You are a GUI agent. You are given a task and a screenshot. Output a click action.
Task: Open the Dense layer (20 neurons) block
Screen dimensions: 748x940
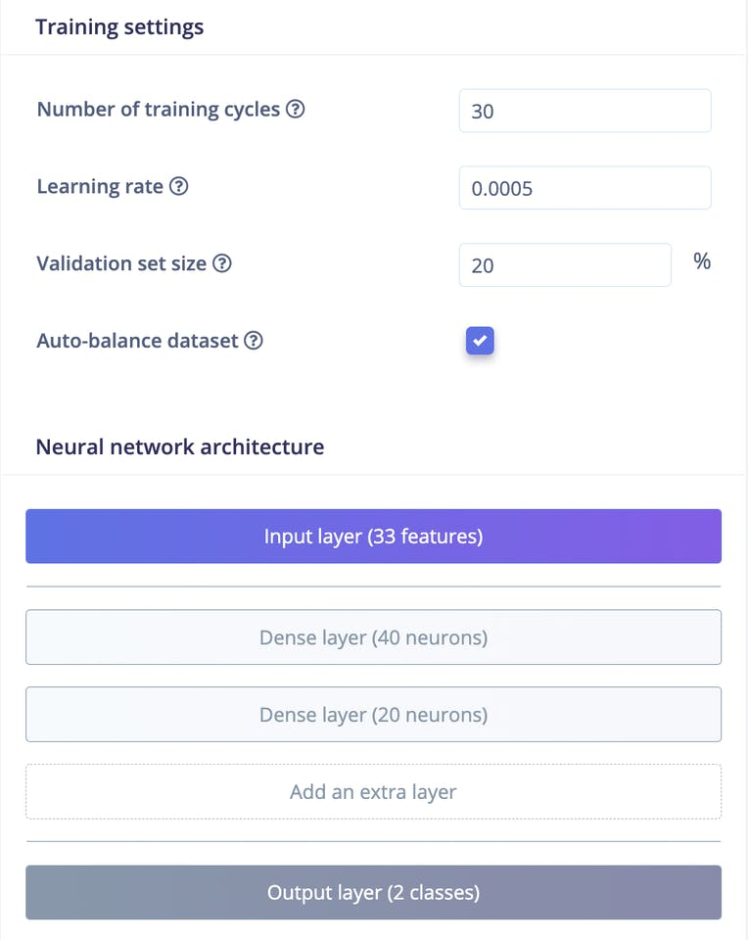tap(373, 715)
